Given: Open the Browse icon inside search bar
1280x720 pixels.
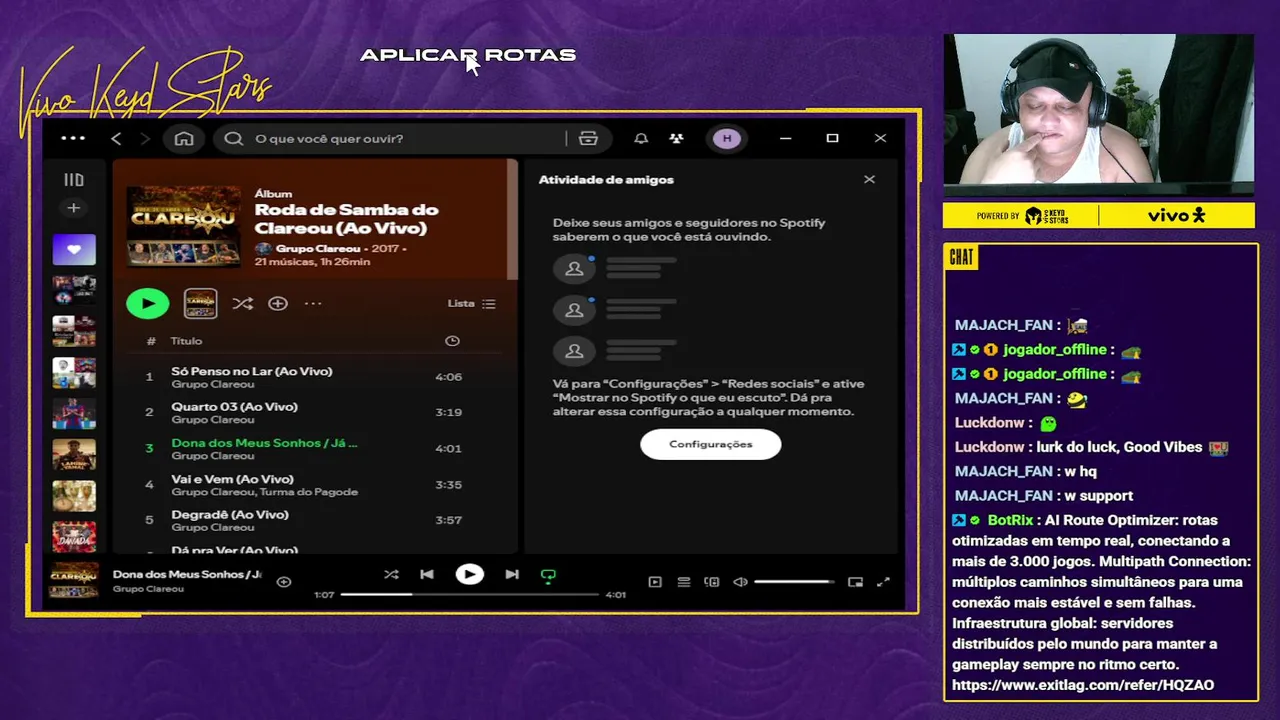Looking at the screenshot, I should (x=588, y=138).
